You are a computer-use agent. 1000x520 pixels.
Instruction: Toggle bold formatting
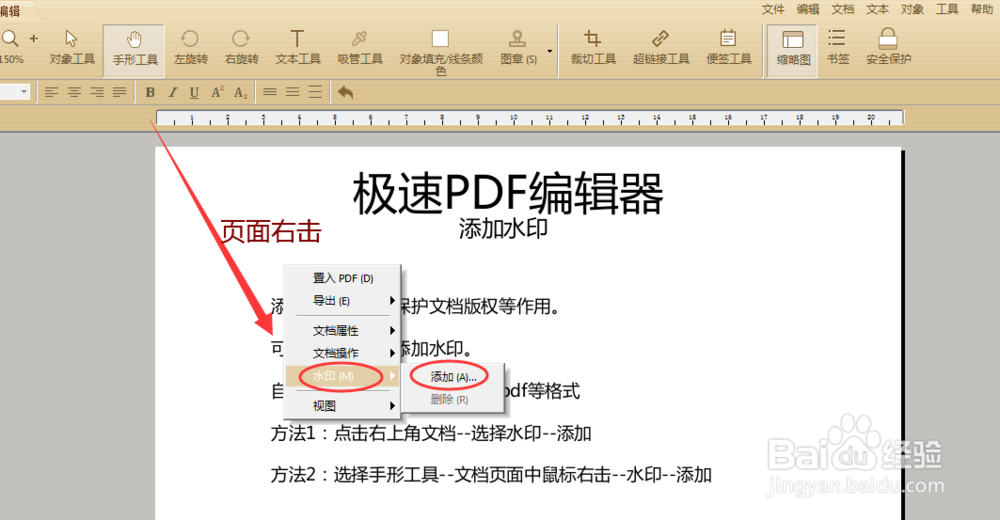[150, 93]
